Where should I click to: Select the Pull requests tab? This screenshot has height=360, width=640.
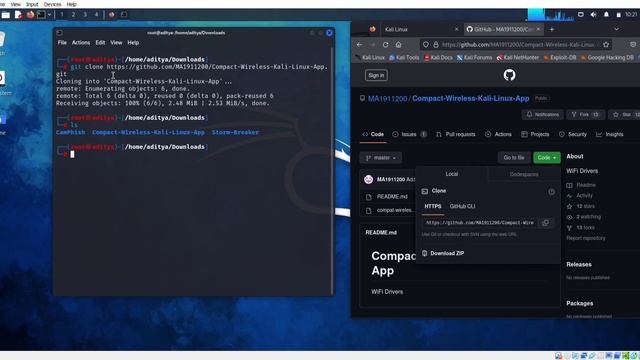(456, 134)
